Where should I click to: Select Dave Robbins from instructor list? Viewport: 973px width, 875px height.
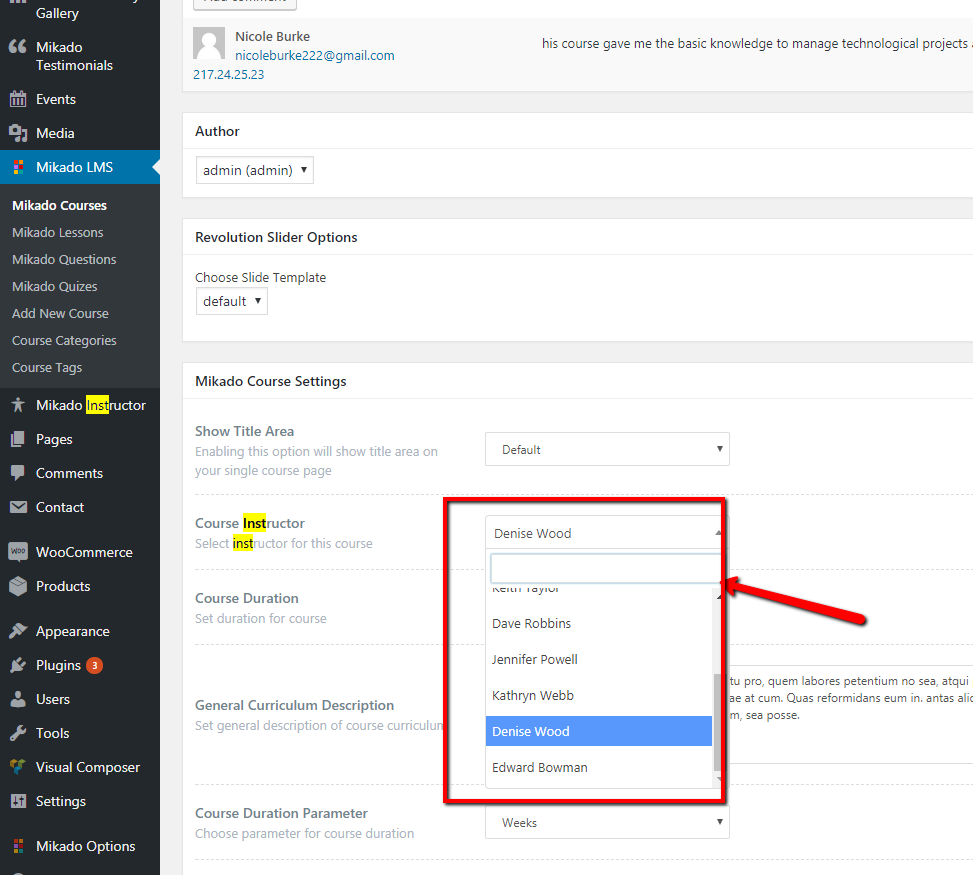coord(599,623)
